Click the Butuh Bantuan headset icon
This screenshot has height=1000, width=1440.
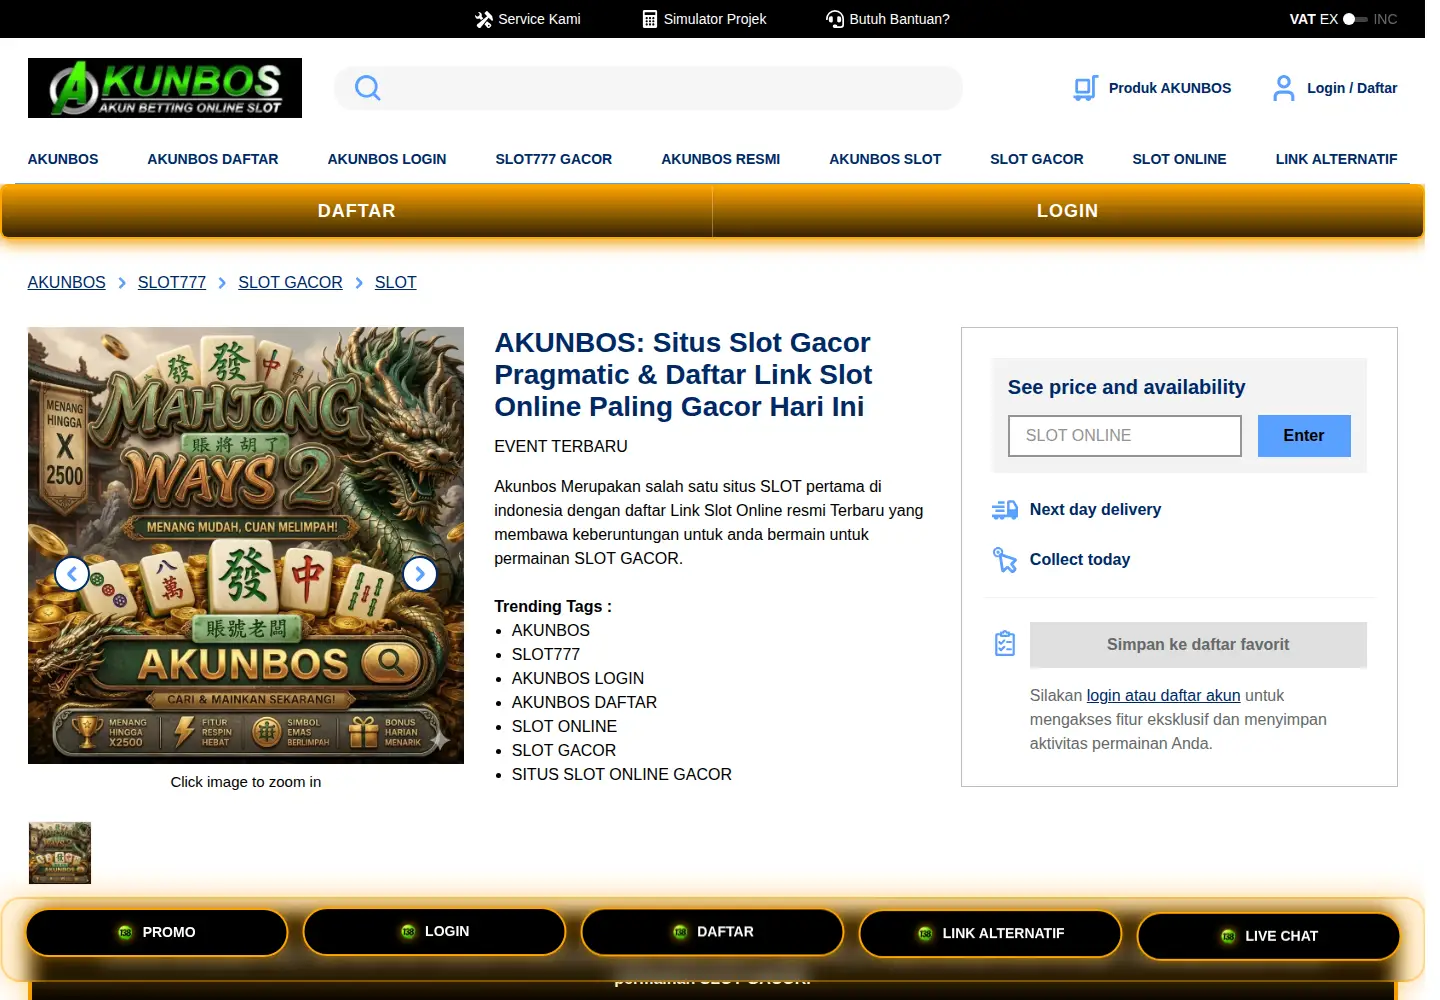pos(835,19)
